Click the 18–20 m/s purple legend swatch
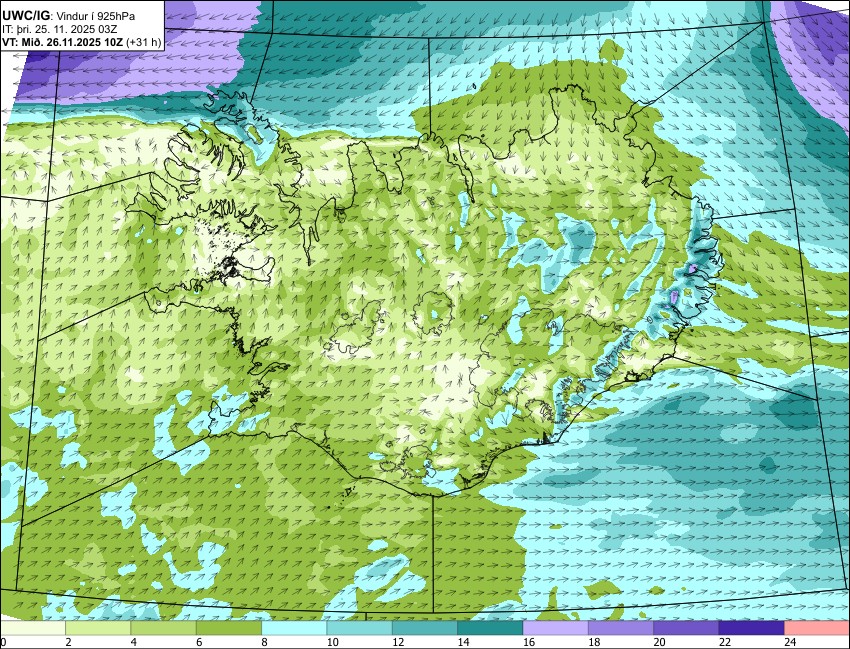The height and width of the screenshot is (649, 850). coord(621,628)
